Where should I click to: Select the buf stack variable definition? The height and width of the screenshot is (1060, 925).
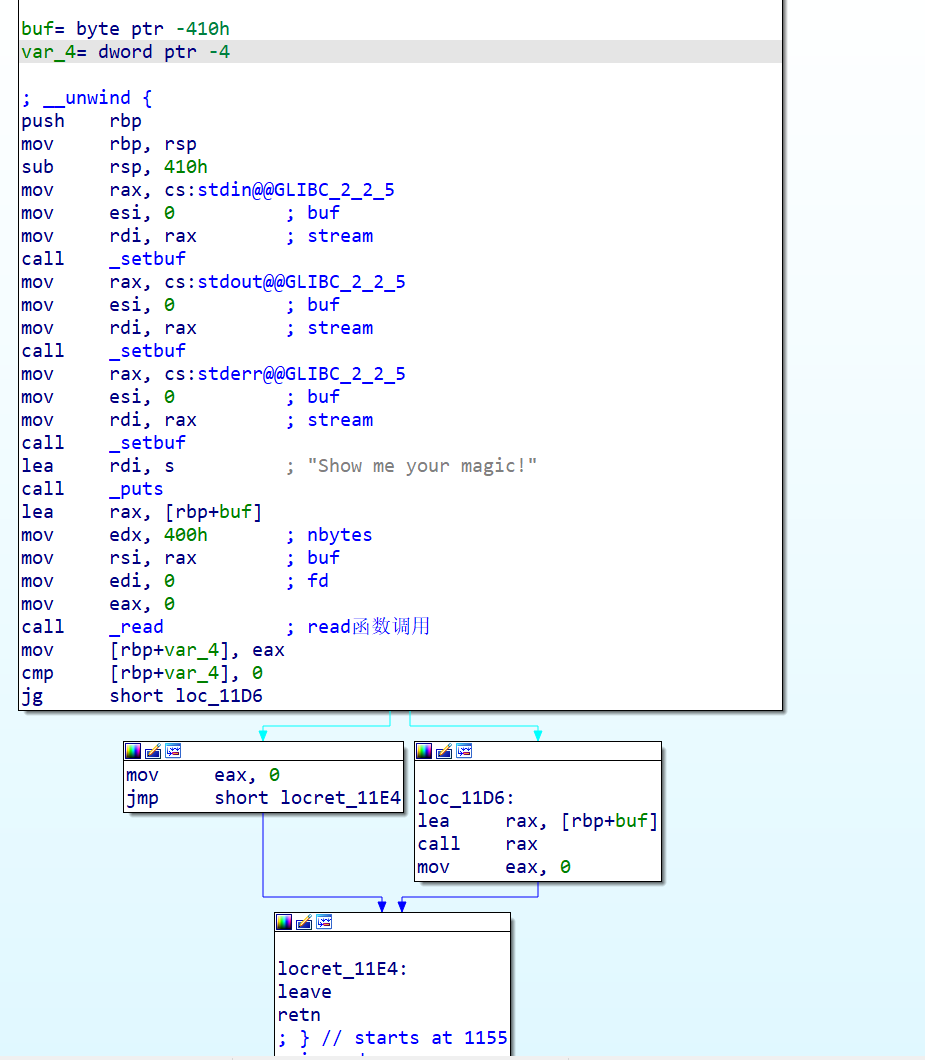point(35,28)
